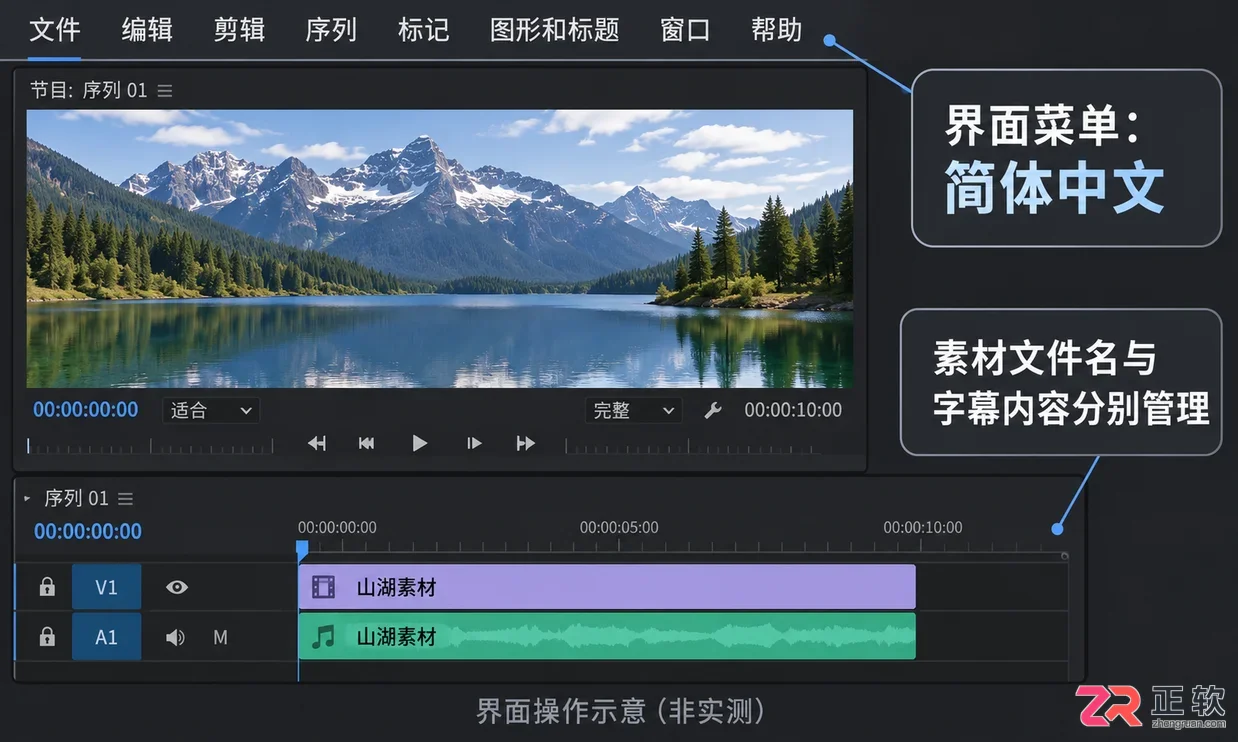The height and width of the screenshot is (742, 1238).
Task: Select the A1 track target
Action: click(x=106, y=636)
